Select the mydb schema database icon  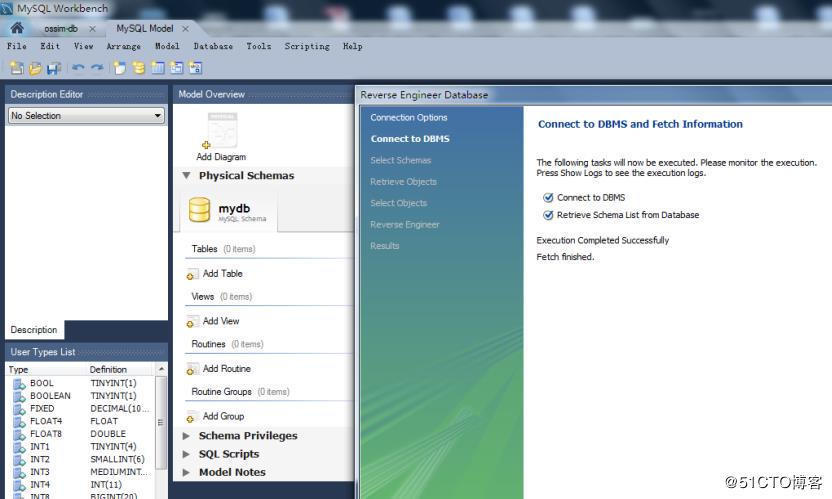pos(200,210)
